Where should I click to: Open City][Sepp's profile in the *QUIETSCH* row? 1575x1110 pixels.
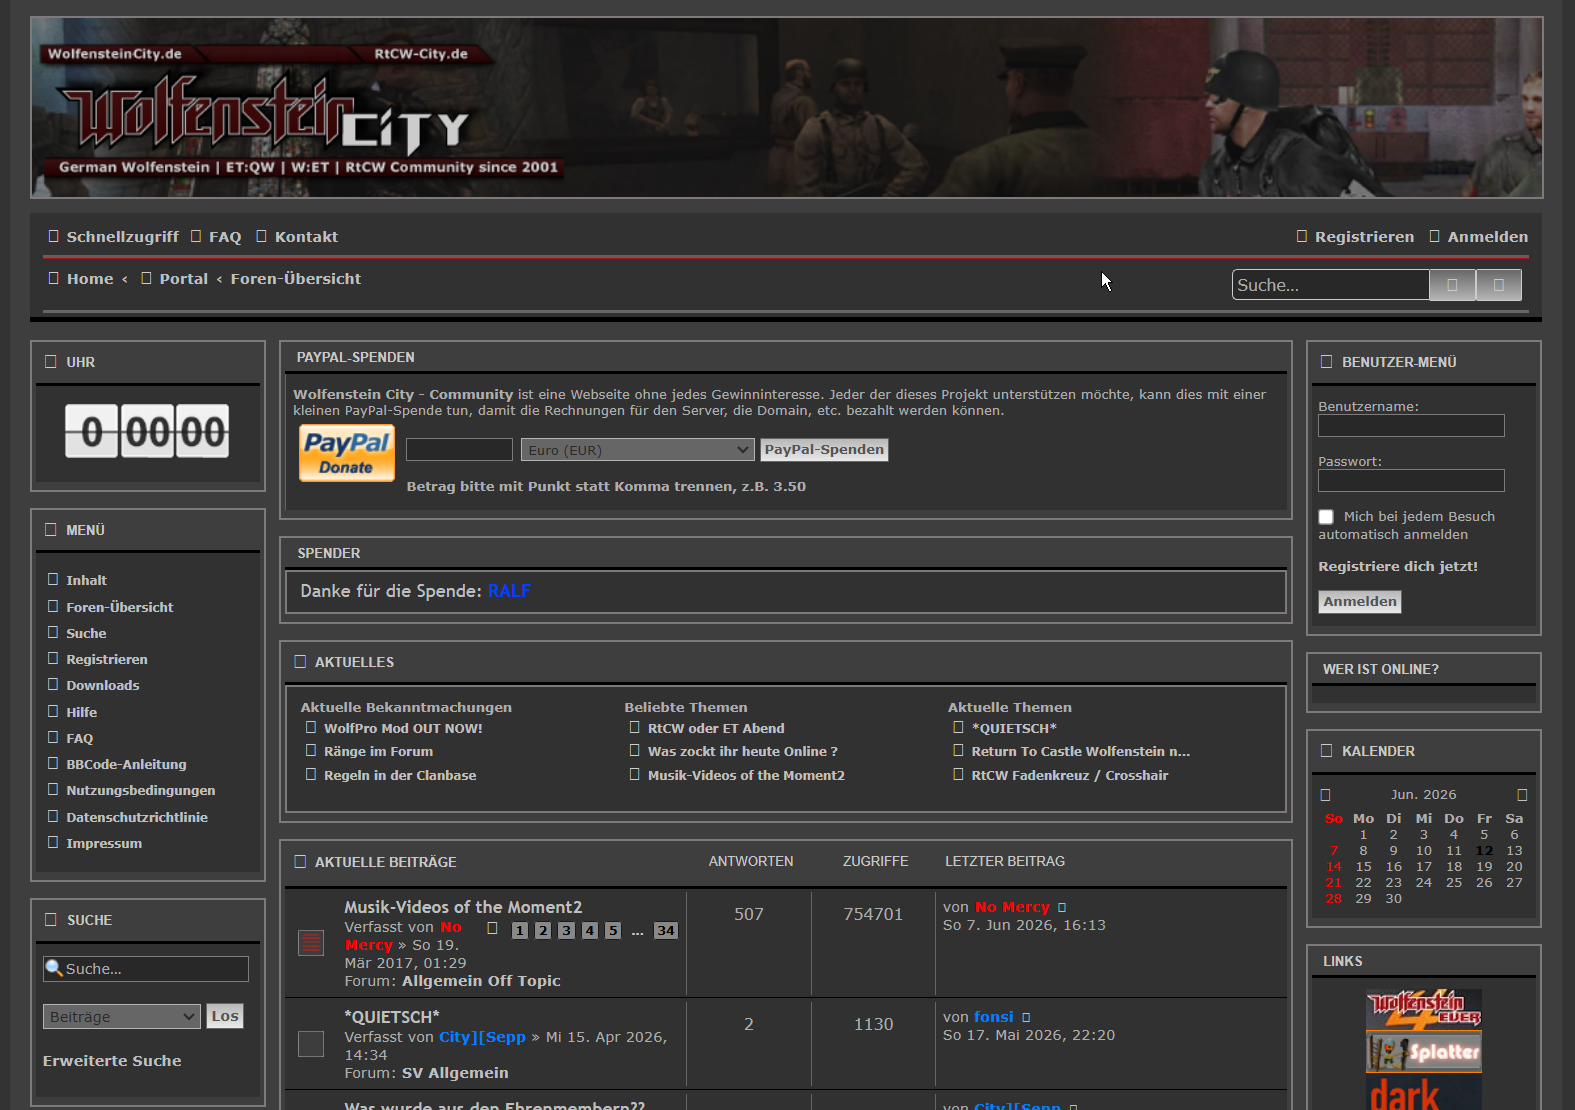pos(482,1037)
